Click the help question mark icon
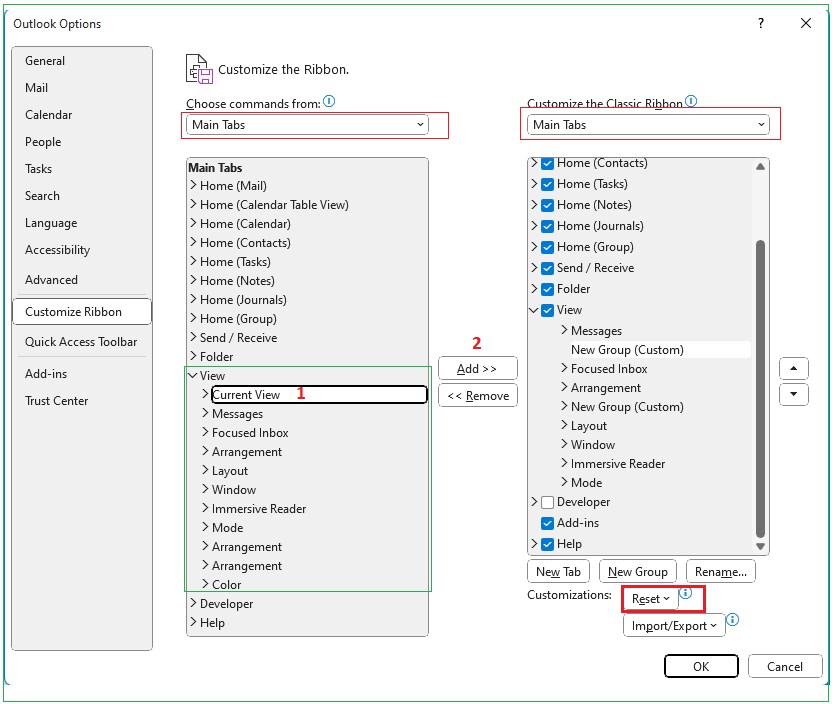Screen dimensions: 832x704 click(761, 23)
